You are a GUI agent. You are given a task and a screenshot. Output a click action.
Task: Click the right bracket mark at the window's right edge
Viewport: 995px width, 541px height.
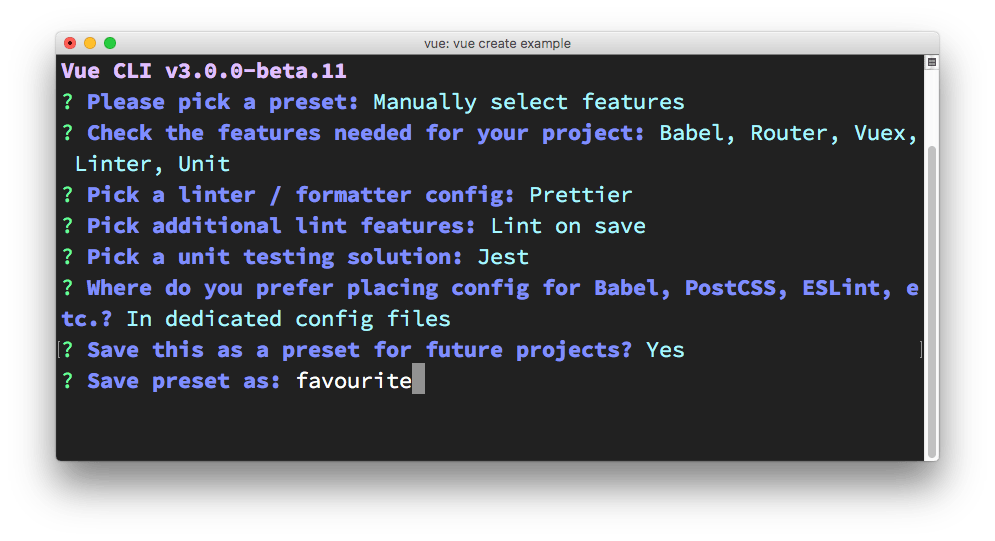pos(921,349)
